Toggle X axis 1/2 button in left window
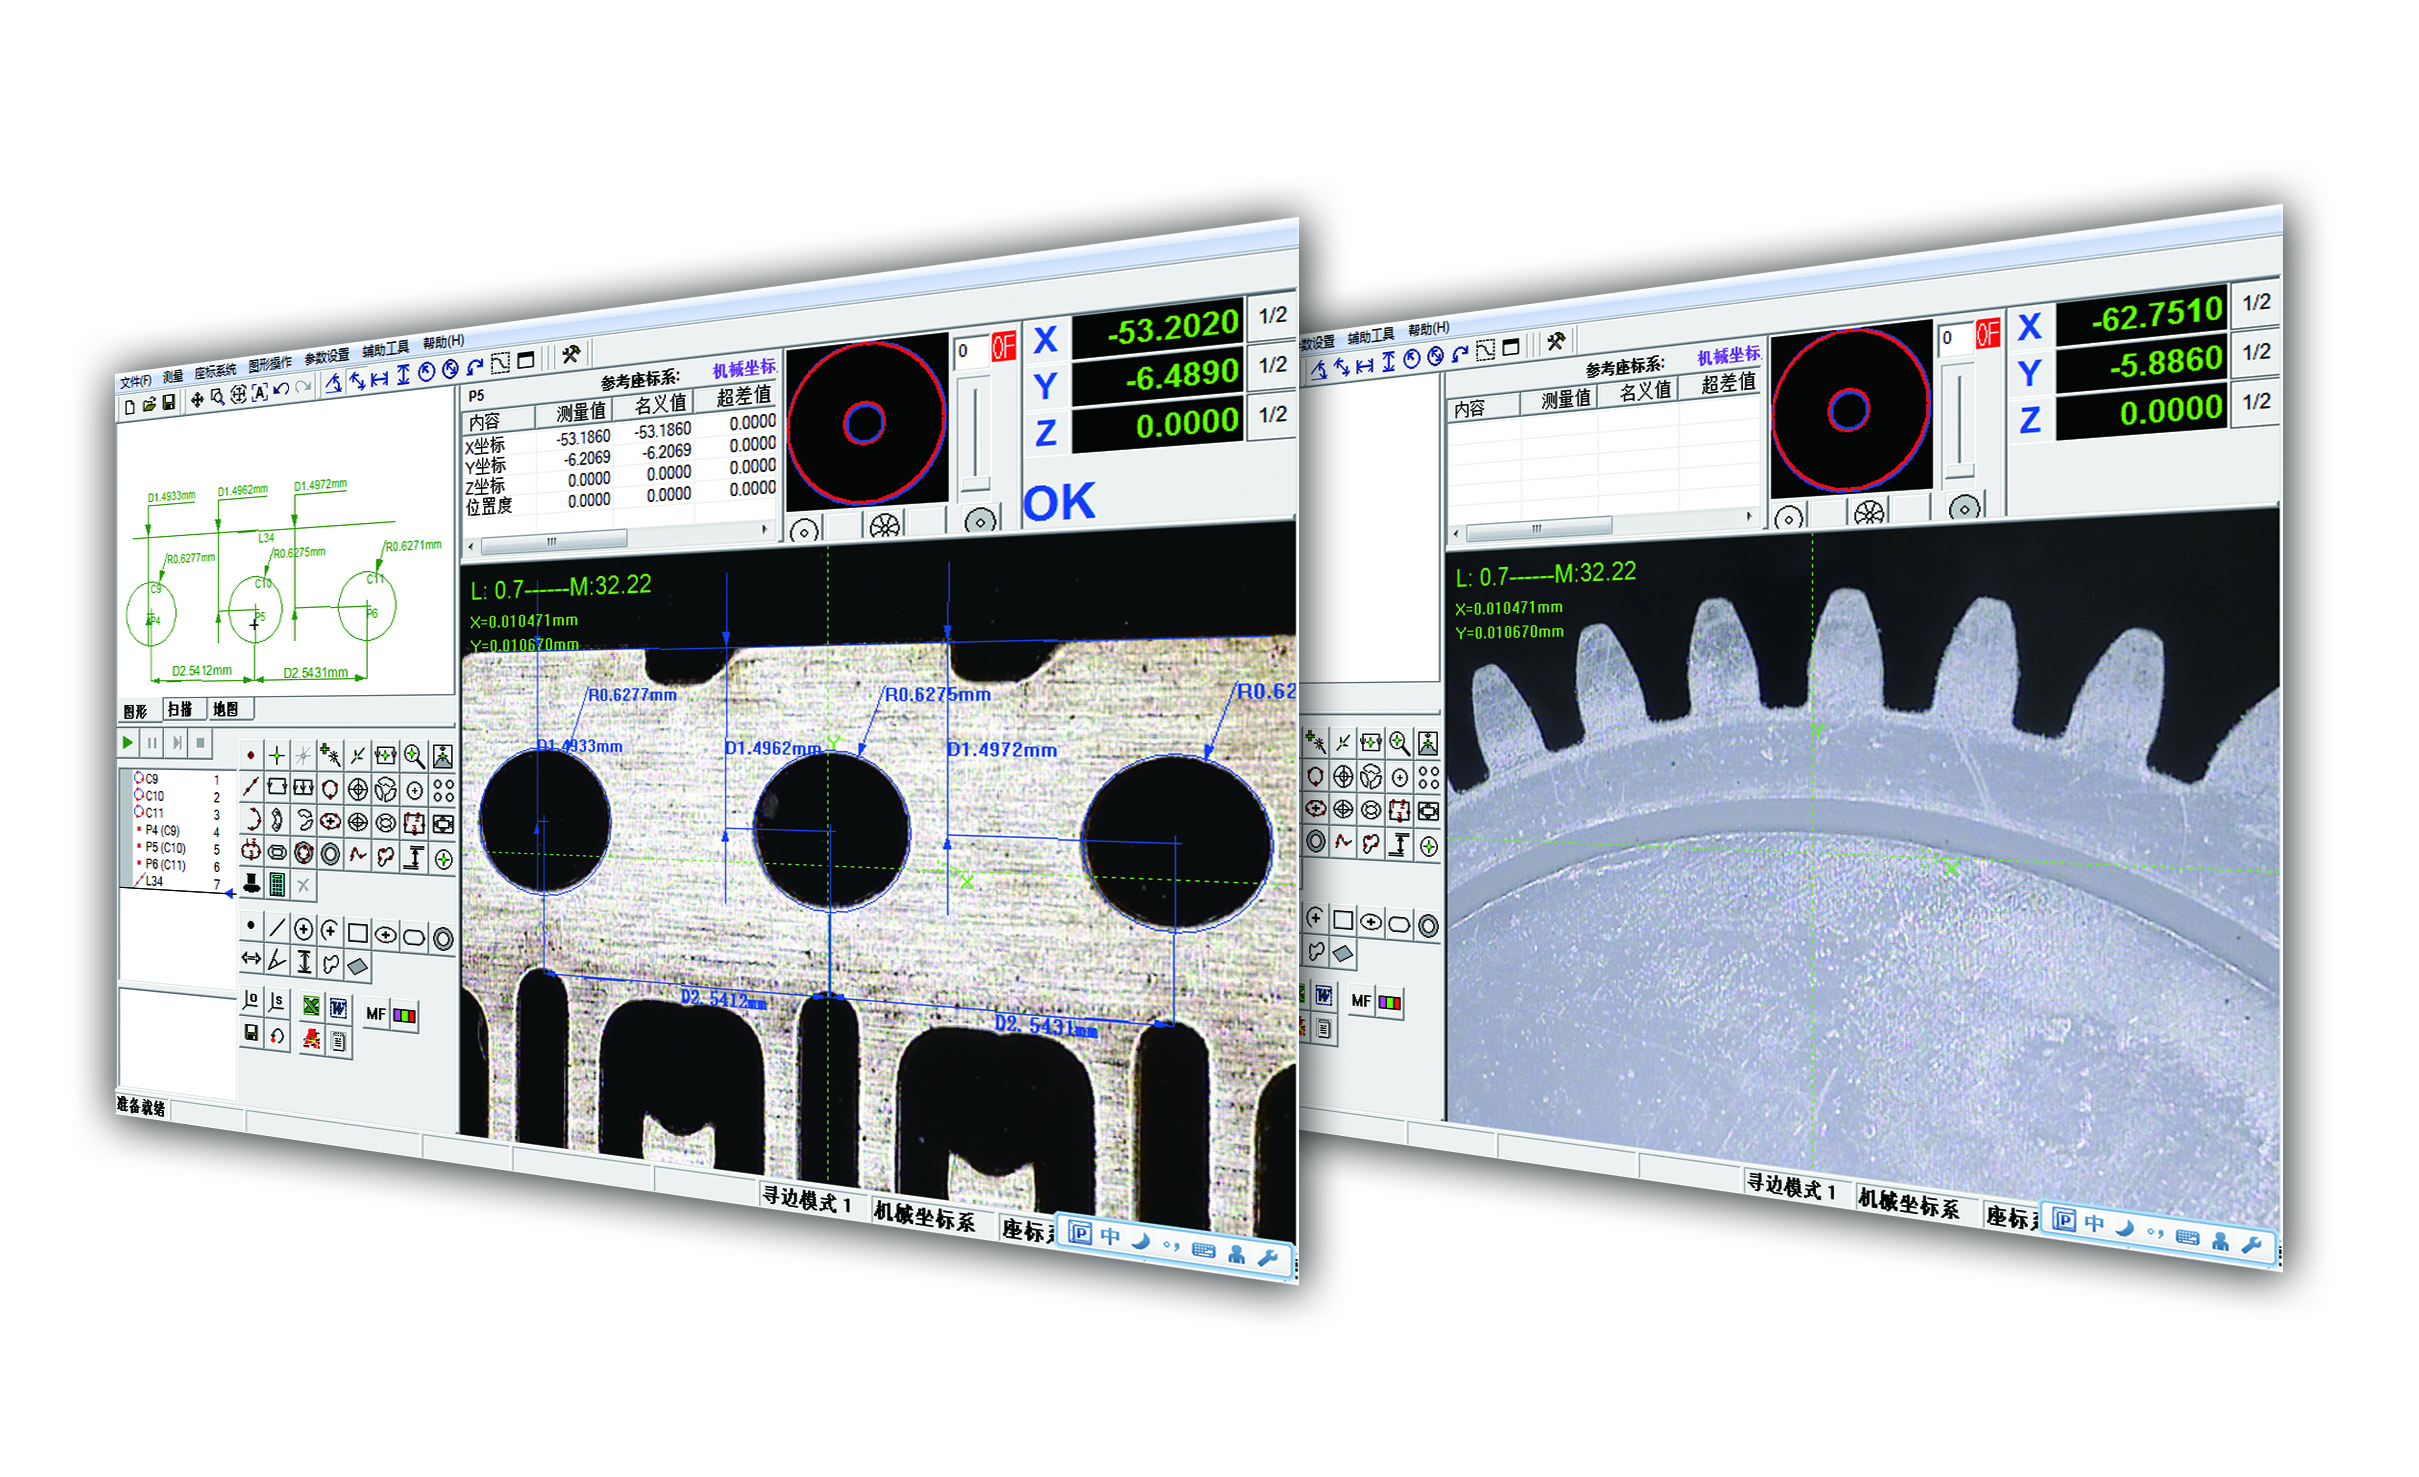 coord(1272,315)
